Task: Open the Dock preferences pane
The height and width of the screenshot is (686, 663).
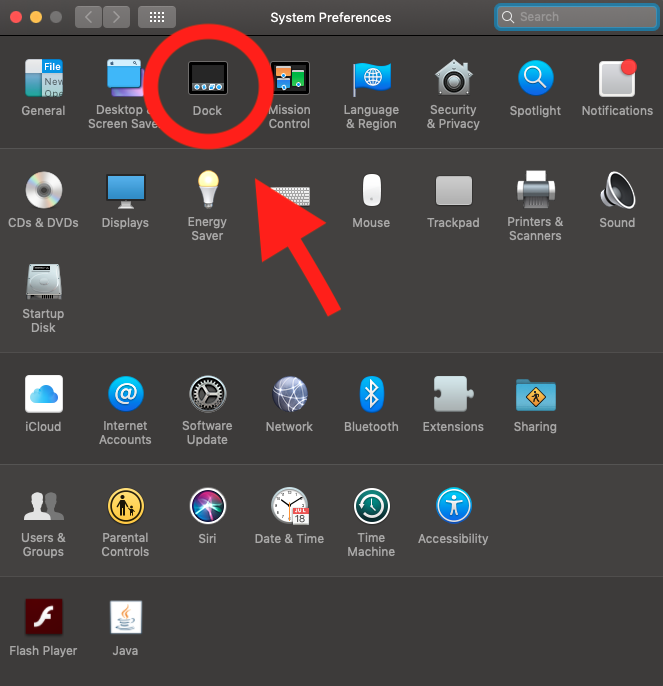Action: 208,81
